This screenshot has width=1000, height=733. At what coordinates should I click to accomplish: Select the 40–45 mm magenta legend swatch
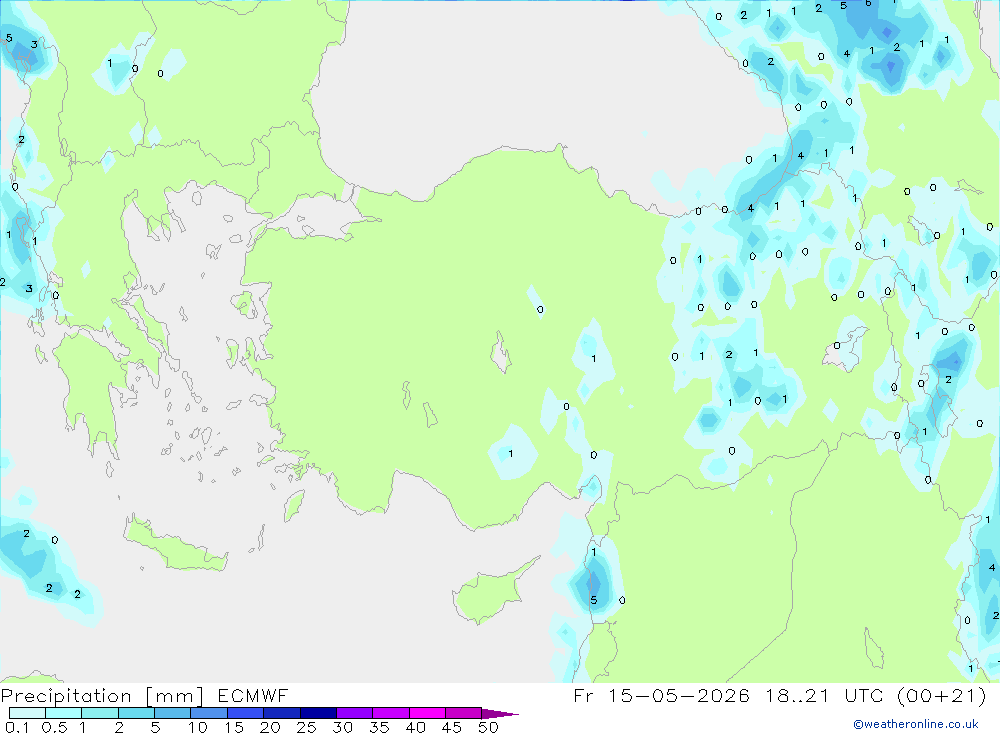click(x=427, y=713)
